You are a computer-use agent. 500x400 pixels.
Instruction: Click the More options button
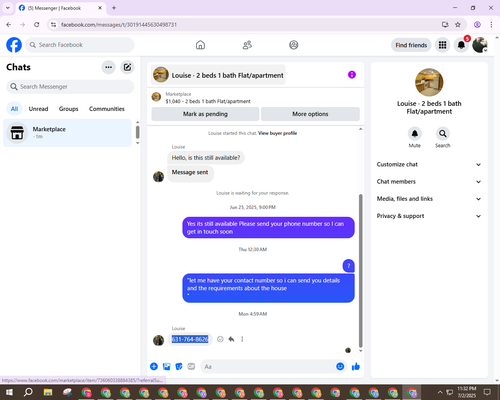click(310, 114)
